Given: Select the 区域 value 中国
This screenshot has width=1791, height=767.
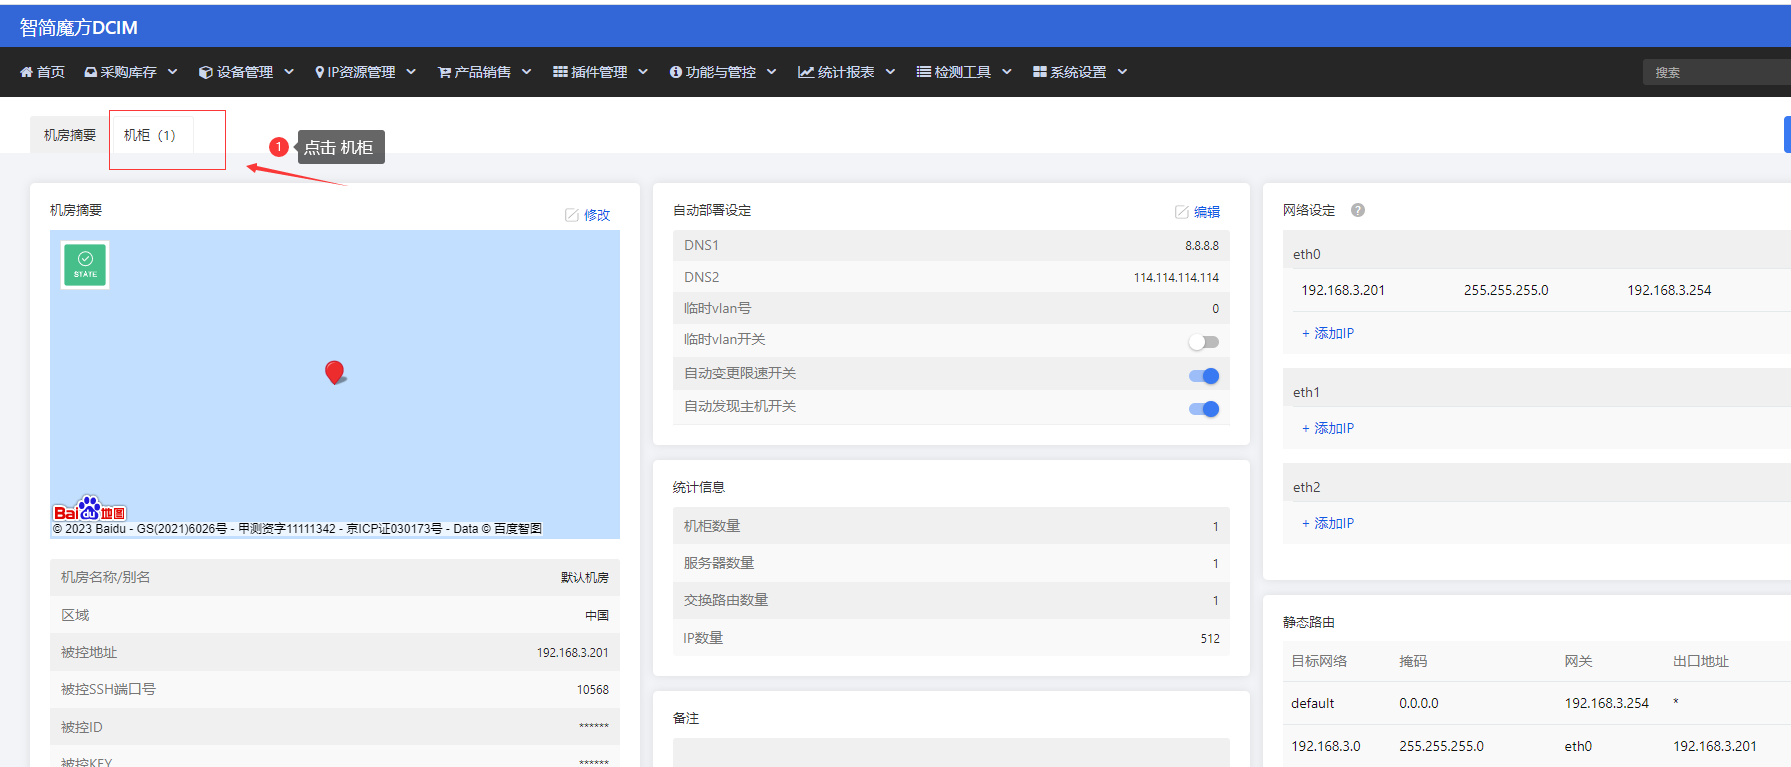Looking at the screenshot, I should 597,615.
